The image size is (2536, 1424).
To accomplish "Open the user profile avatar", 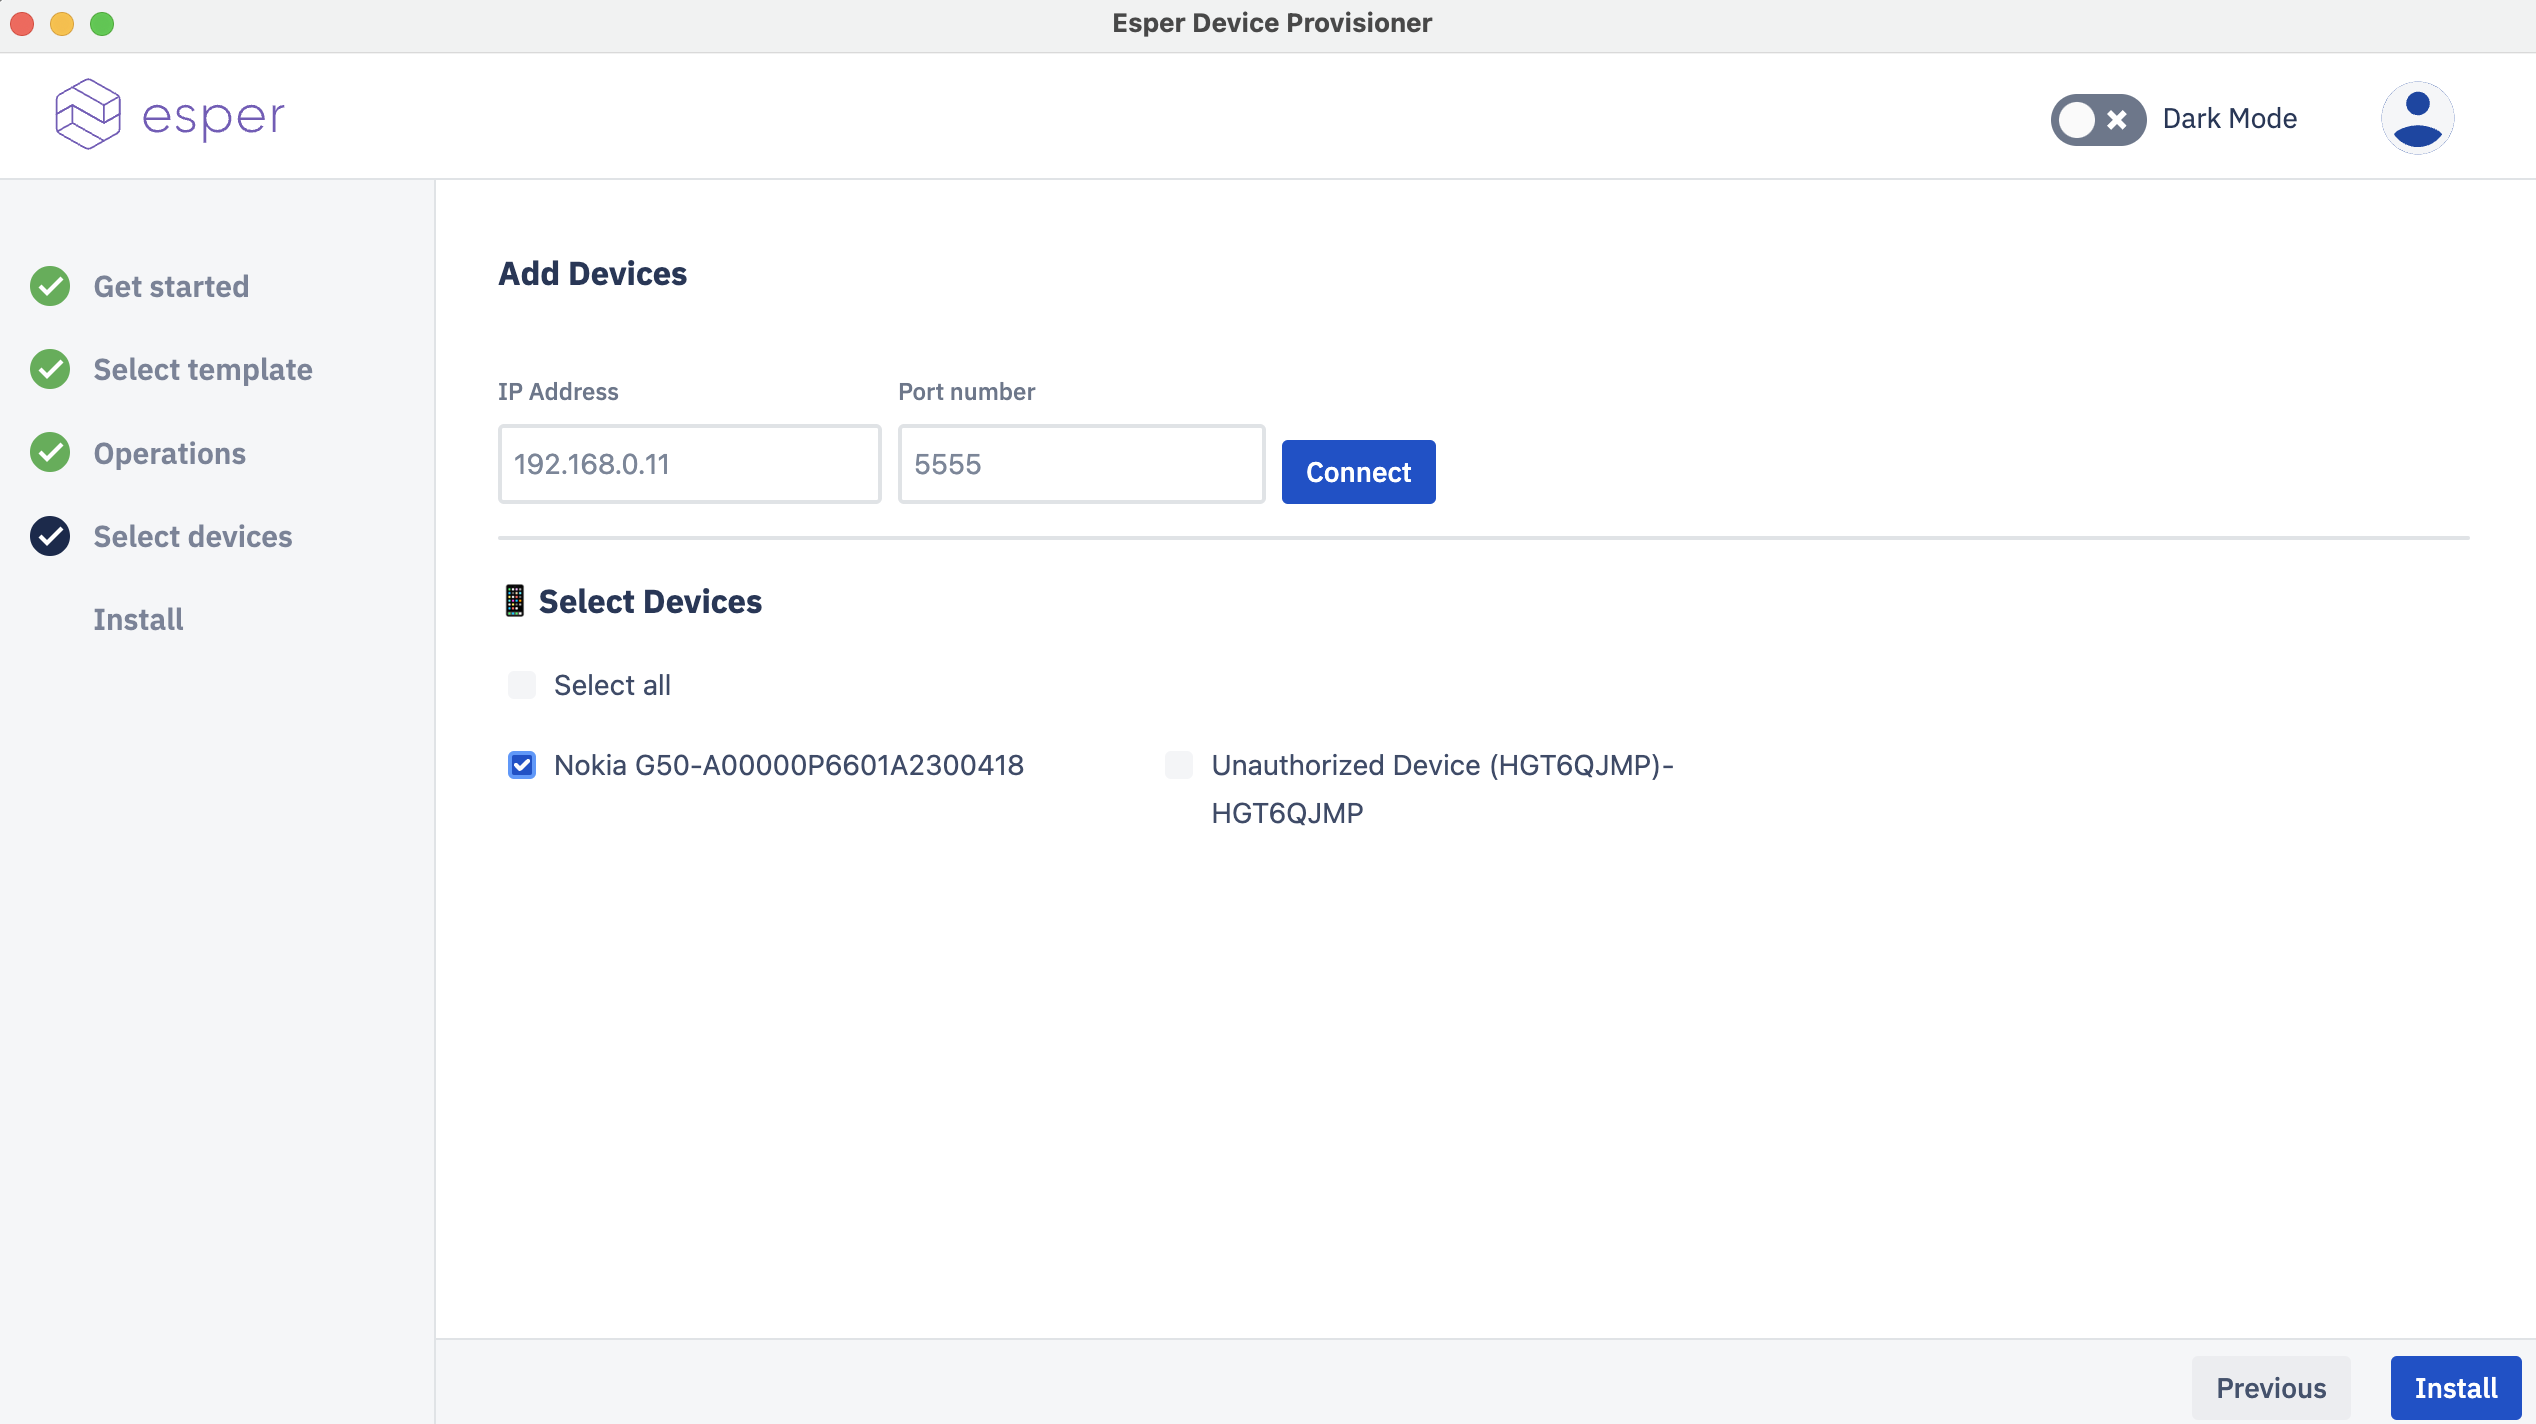I will coord(2417,118).
